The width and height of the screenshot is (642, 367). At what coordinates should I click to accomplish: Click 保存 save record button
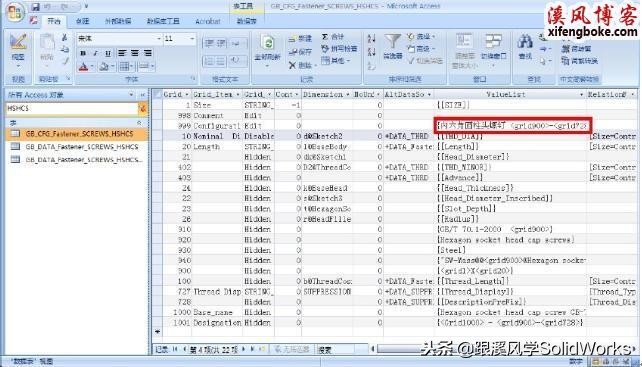point(300,52)
